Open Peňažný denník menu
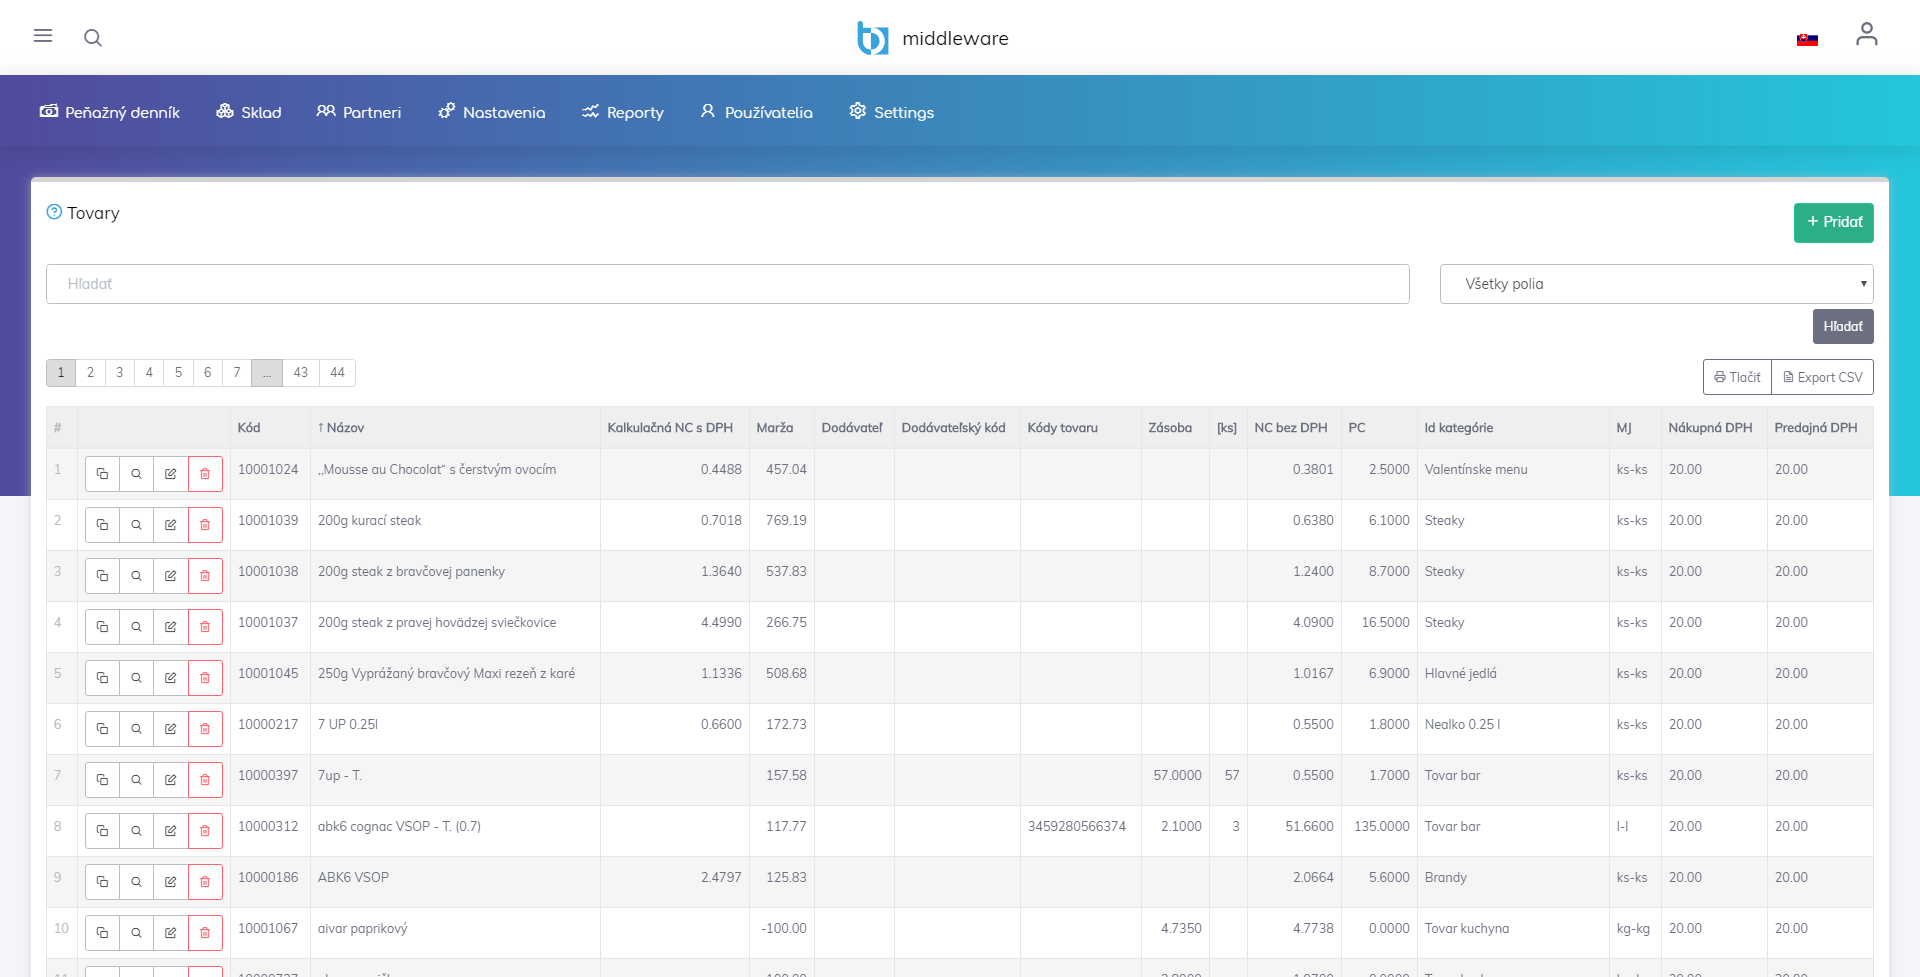The width and height of the screenshot is (1920, 977). click(110, 112)
